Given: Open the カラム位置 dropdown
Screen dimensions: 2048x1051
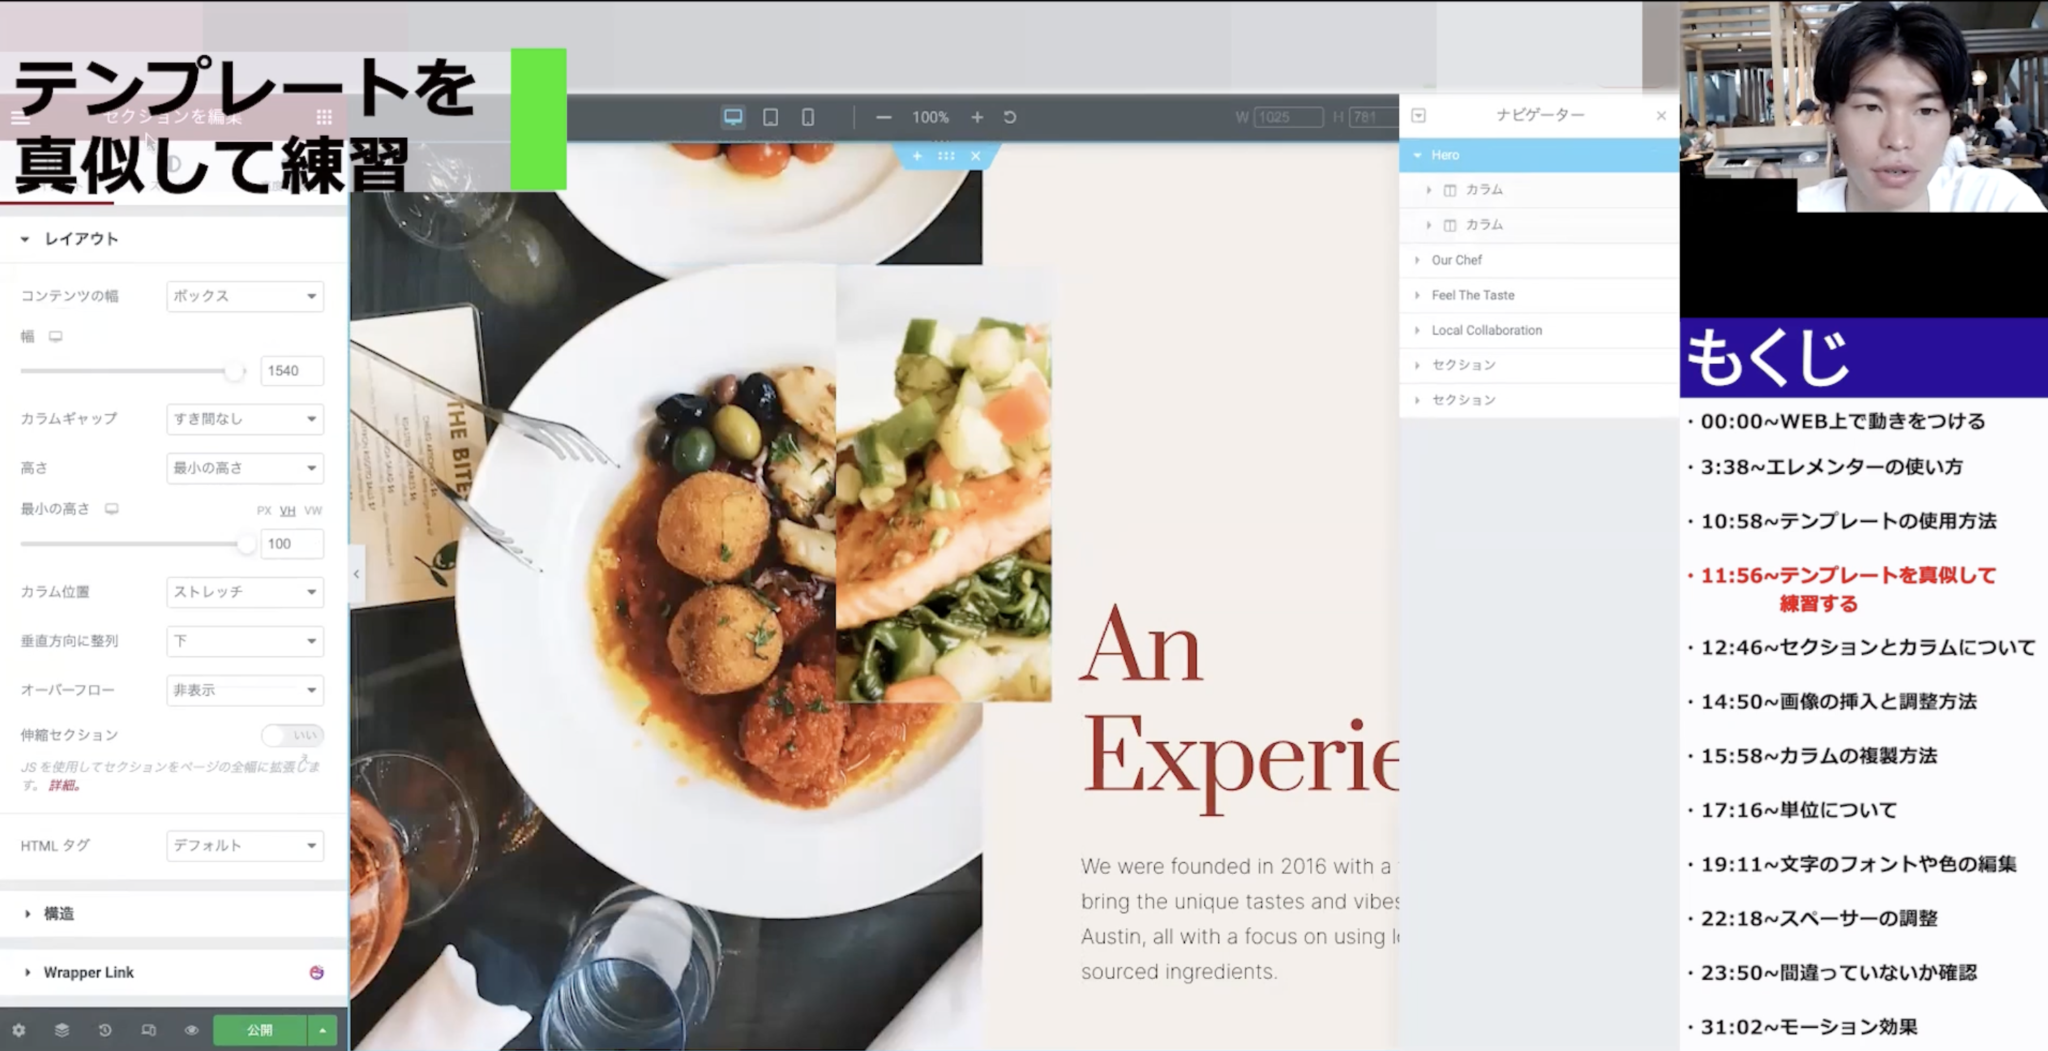Looking at the screenshot, I should (245, 592).
